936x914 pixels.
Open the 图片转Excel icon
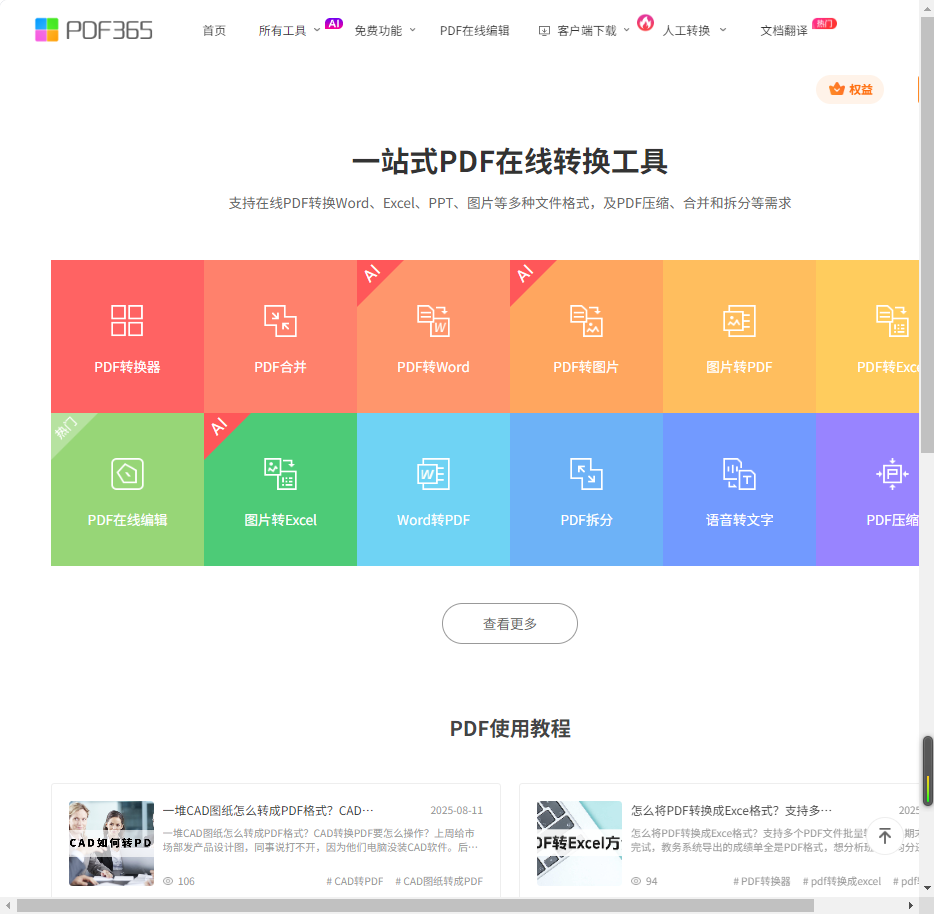(280, 474)
